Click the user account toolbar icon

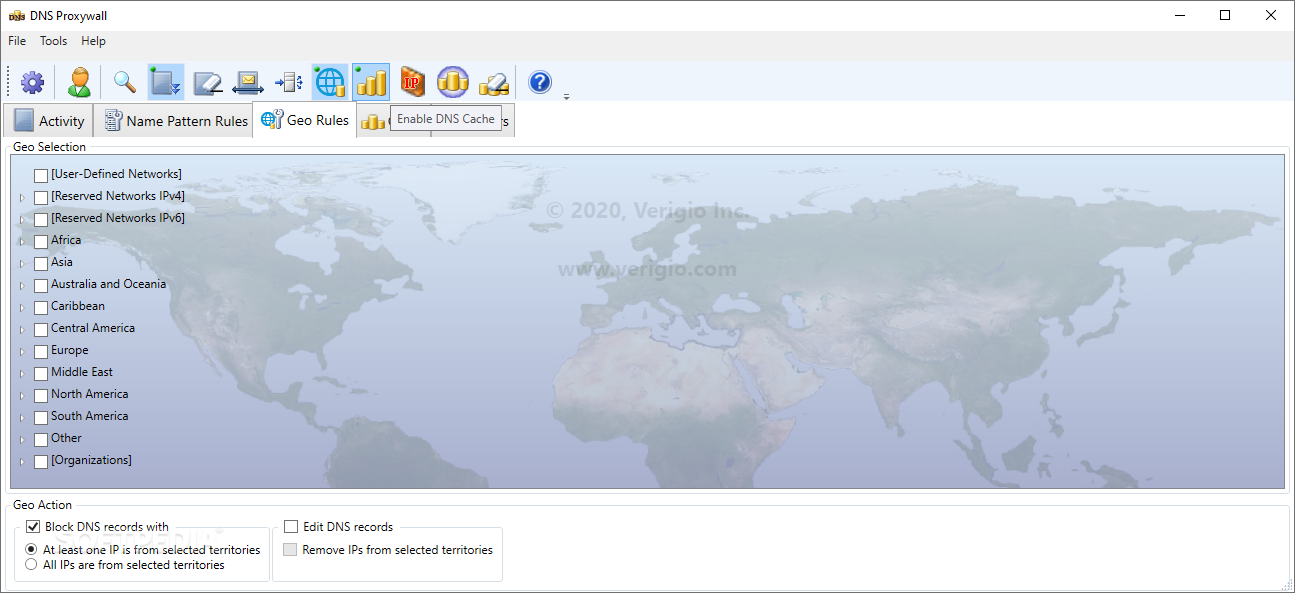(x=80, y=82)
